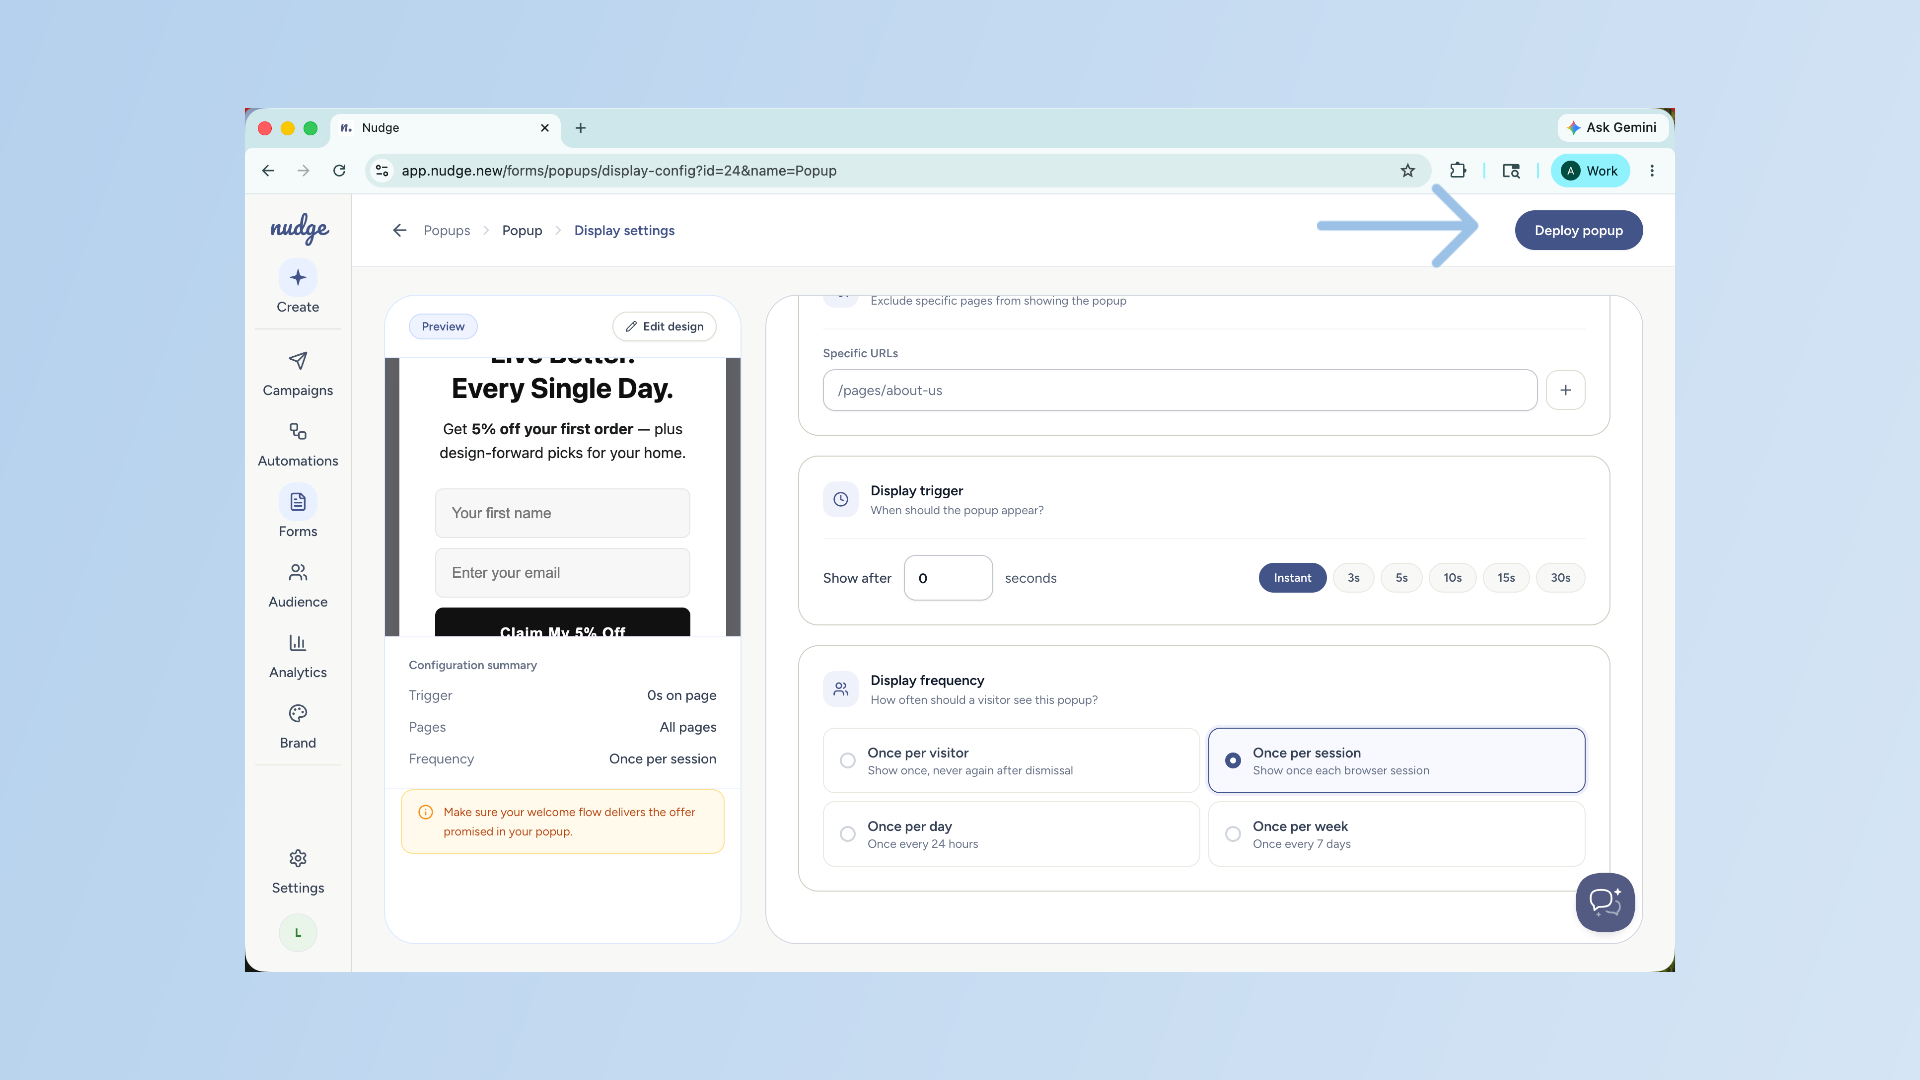The height and width of the screenshot is (1080, 1920).
Task: Select Once per session frequency
Action: click(1397, 761)
